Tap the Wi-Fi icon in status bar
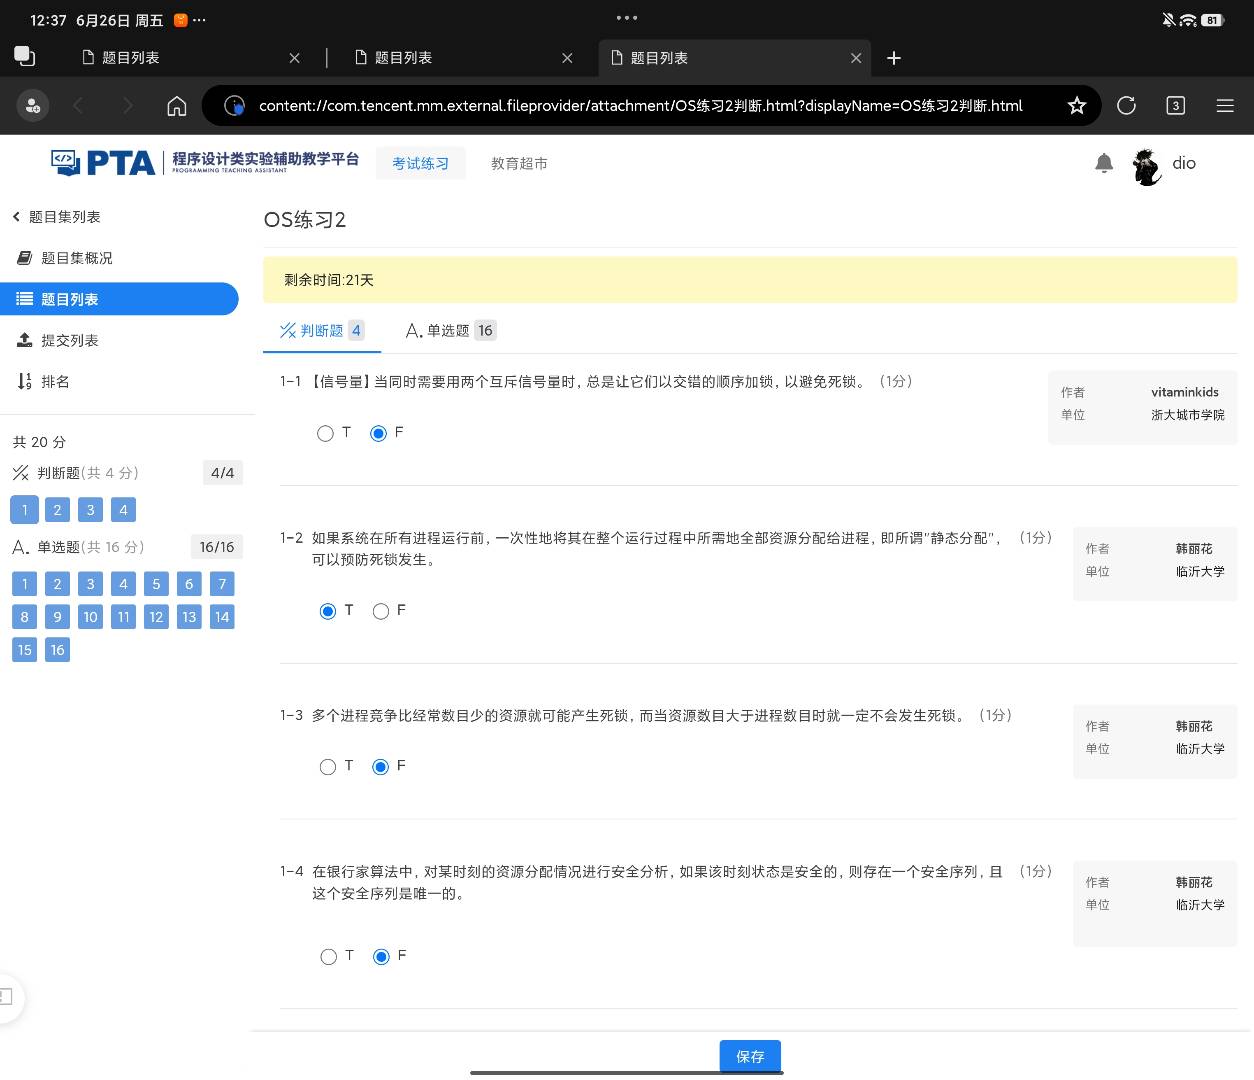This screenshot has height=1080, width=1254. click(1188, 20)
